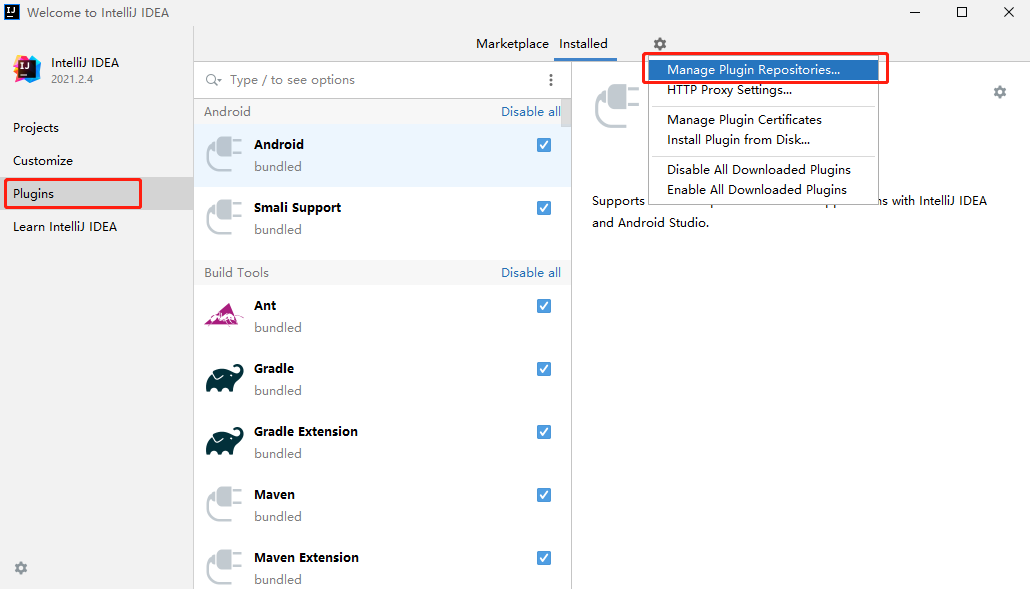Click the Smali Support plugin icon
Screen dimensions: 1030x589
(224, 217)
